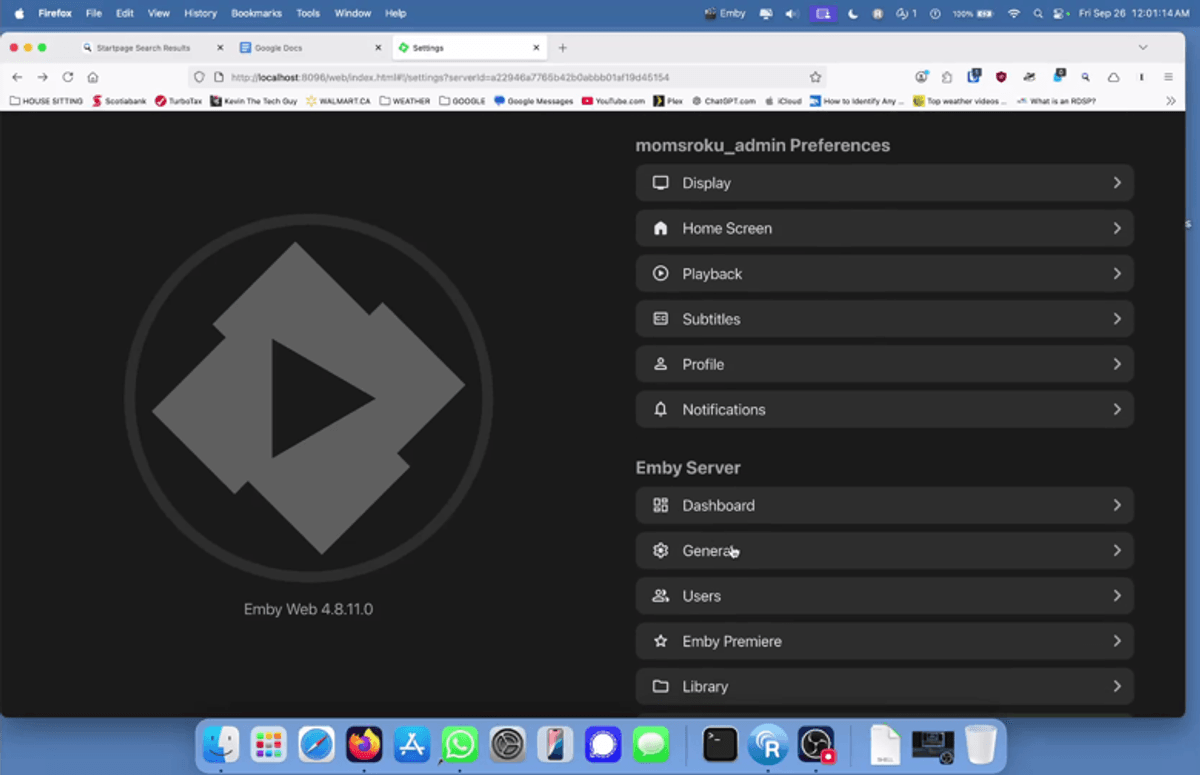Click the Profile person icon

[x=660, y=364]
